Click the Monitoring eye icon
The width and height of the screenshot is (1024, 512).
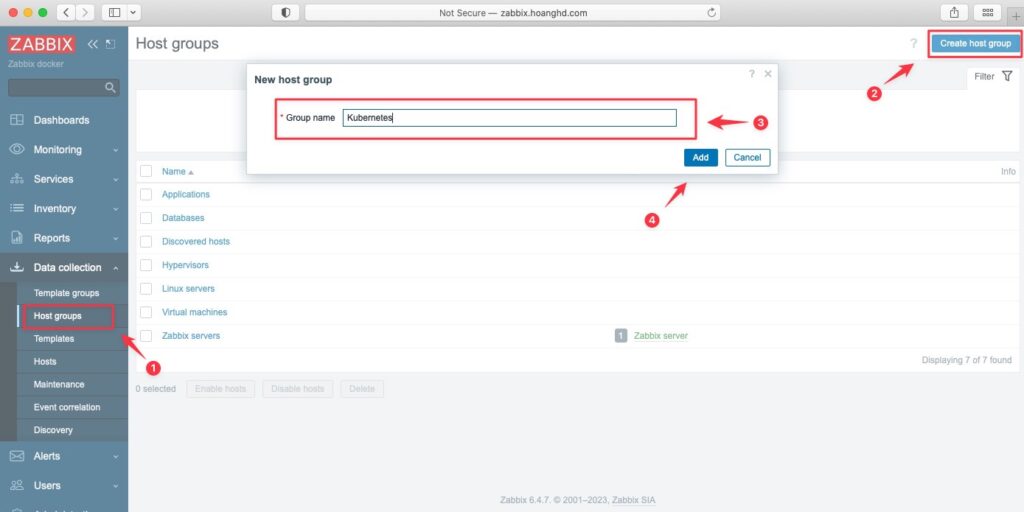click(x=17, y=150)
